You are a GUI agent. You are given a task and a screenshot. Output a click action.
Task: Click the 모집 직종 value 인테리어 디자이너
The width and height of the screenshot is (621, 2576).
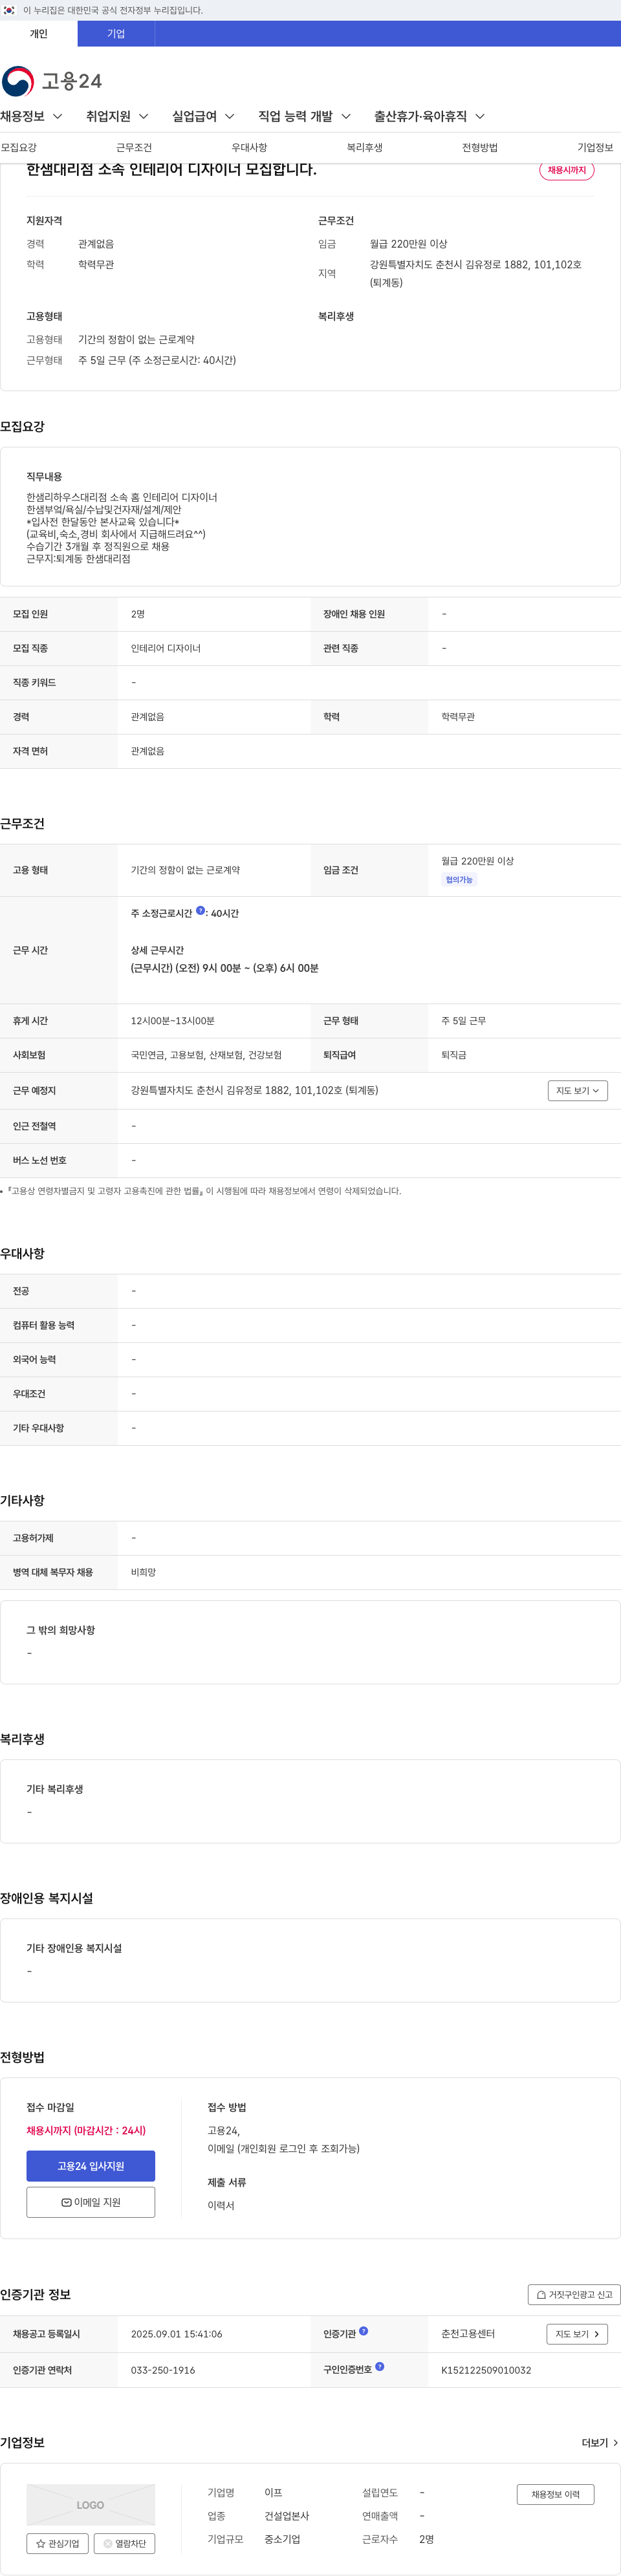click(166, 649)
